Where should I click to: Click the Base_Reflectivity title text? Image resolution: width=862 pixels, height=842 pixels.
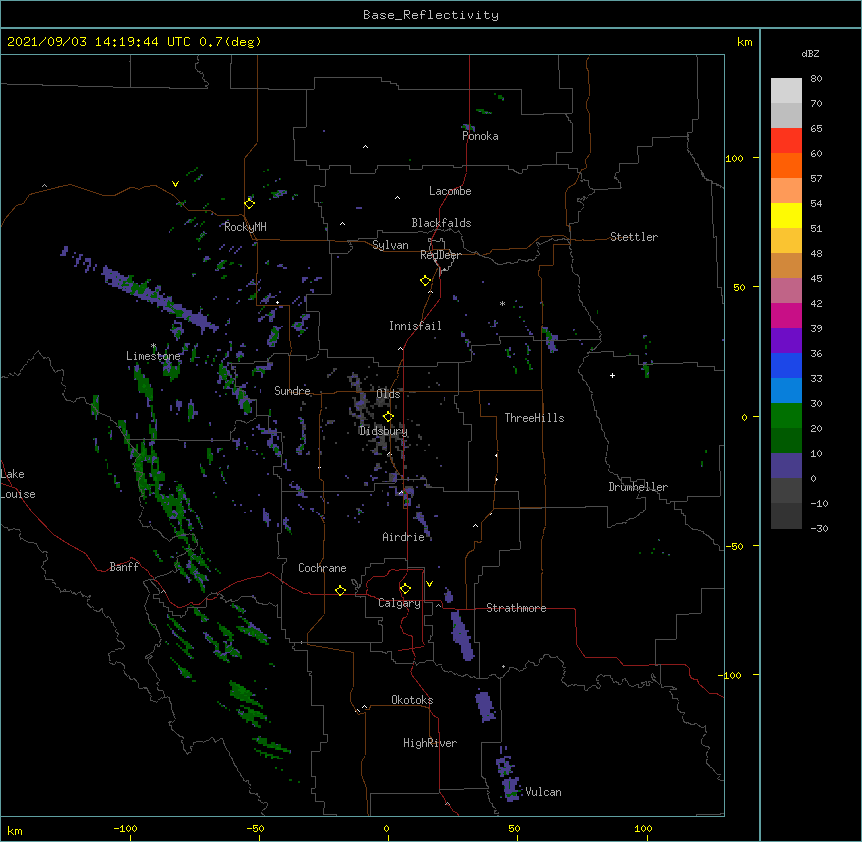(x=431, y=15)
